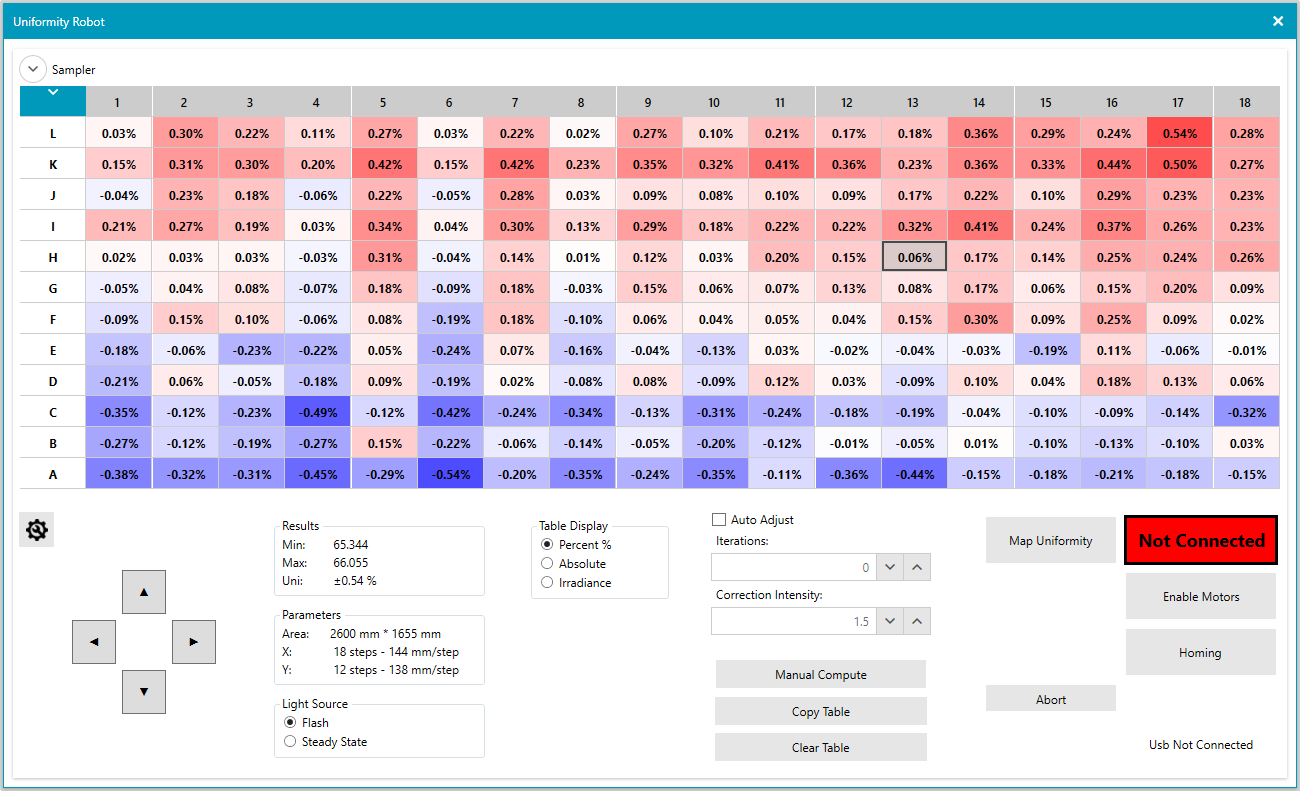
Task: Click the Abort button
Action: pyautogui.click(x=1051, y=699)
